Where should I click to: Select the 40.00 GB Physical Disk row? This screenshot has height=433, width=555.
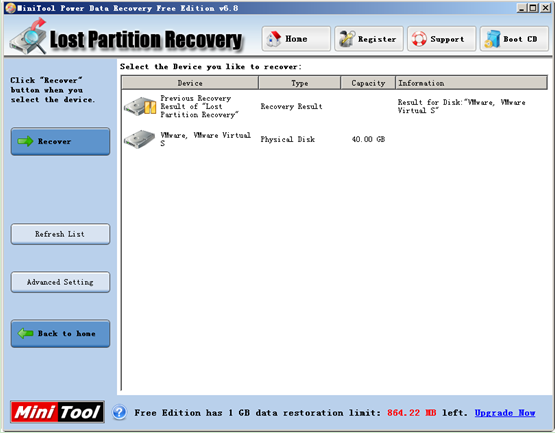334,139
